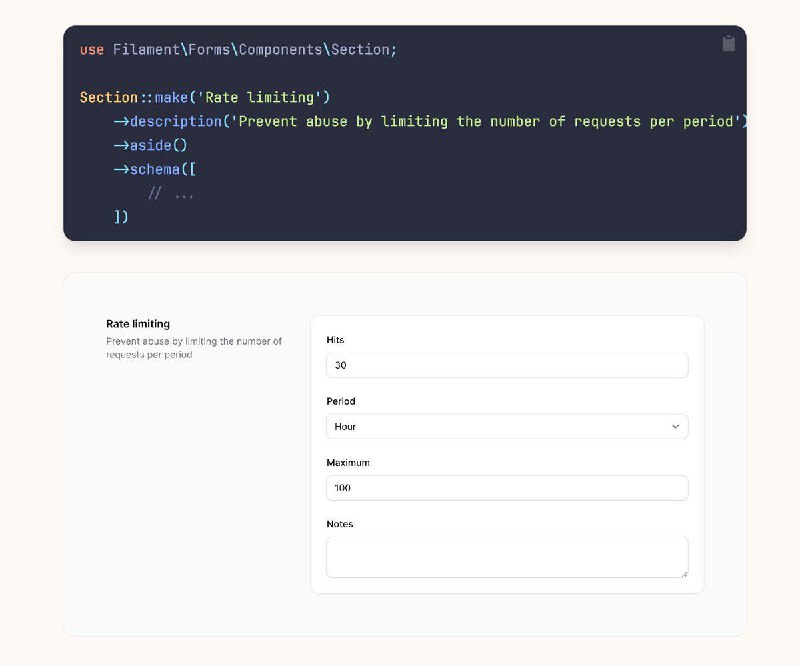Click the Period field label
Screen dimensions: 800x666
coord(341,401)
